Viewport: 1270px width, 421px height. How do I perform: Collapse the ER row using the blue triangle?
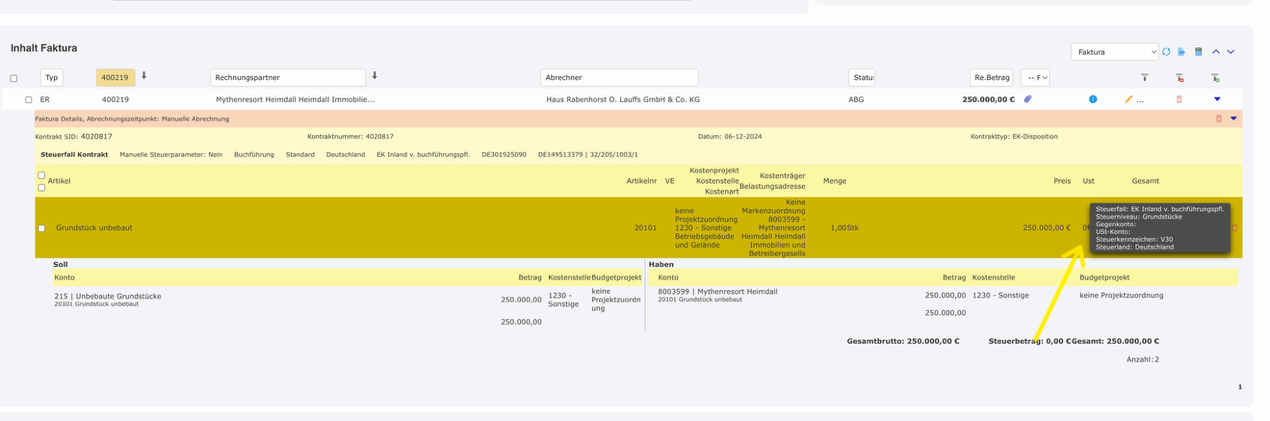click(x=1217, y=100)
